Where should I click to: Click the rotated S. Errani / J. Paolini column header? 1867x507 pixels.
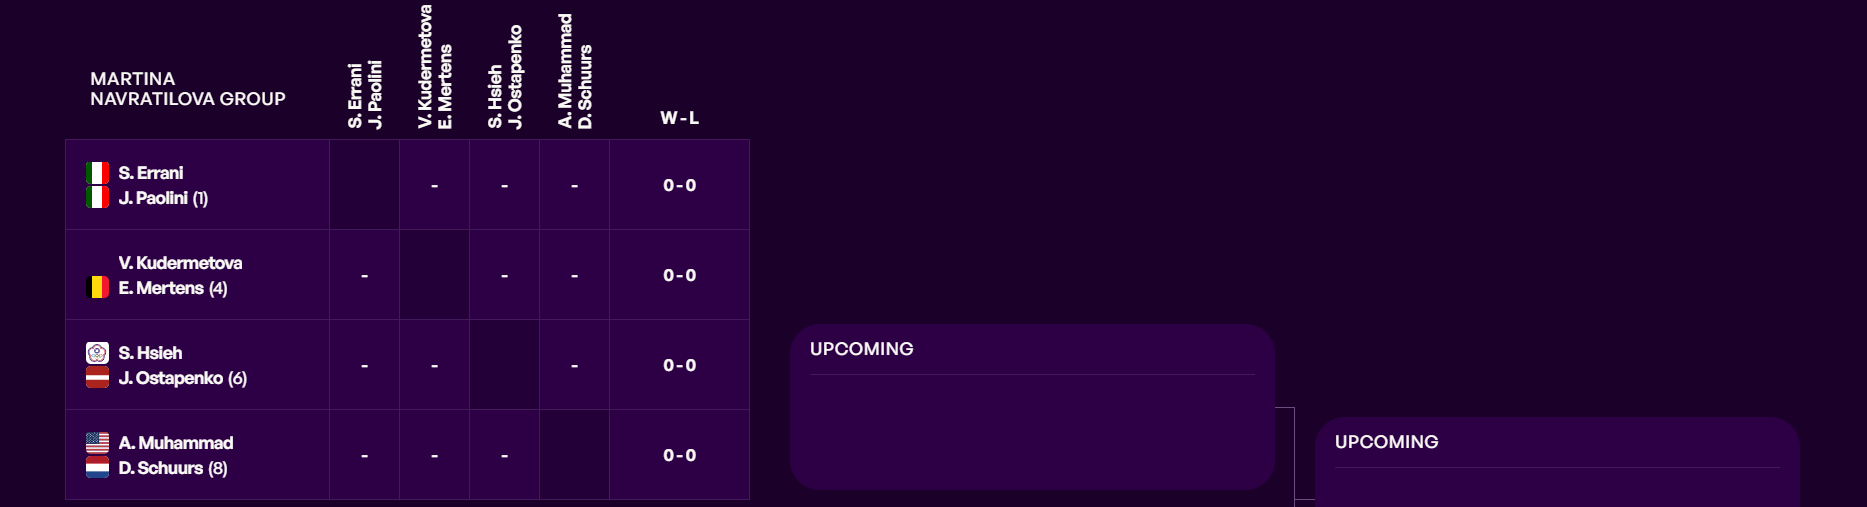365,94
